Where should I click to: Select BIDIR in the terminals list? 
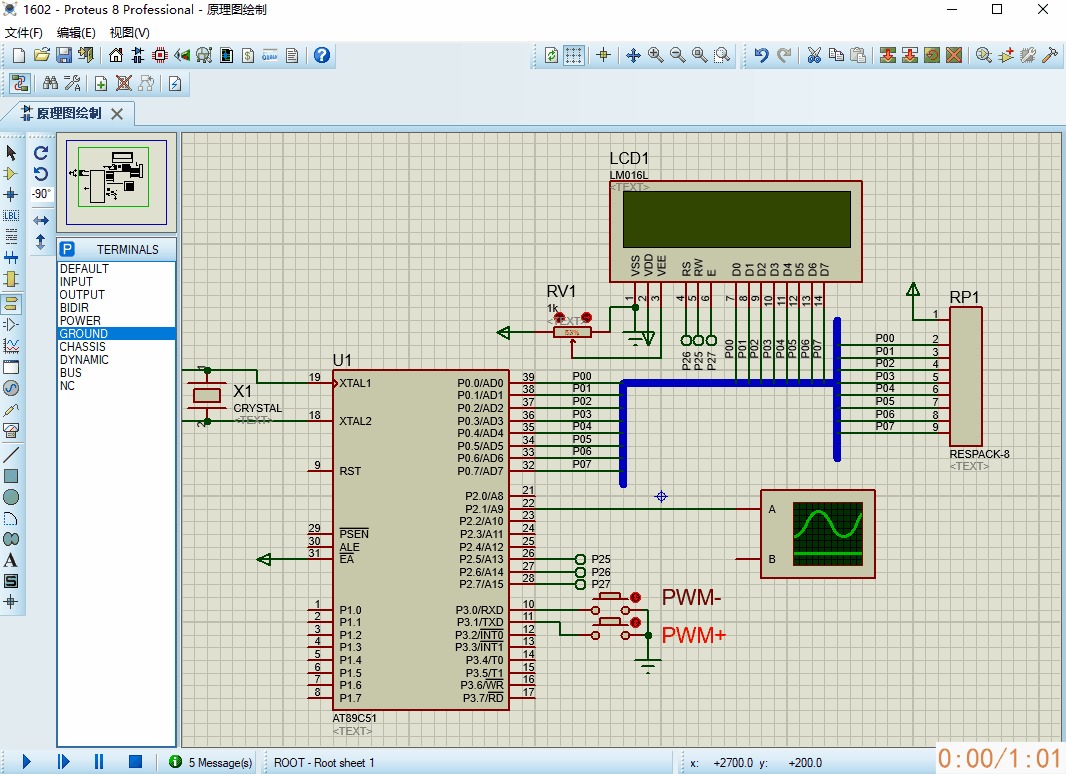(x=116, y=307)
